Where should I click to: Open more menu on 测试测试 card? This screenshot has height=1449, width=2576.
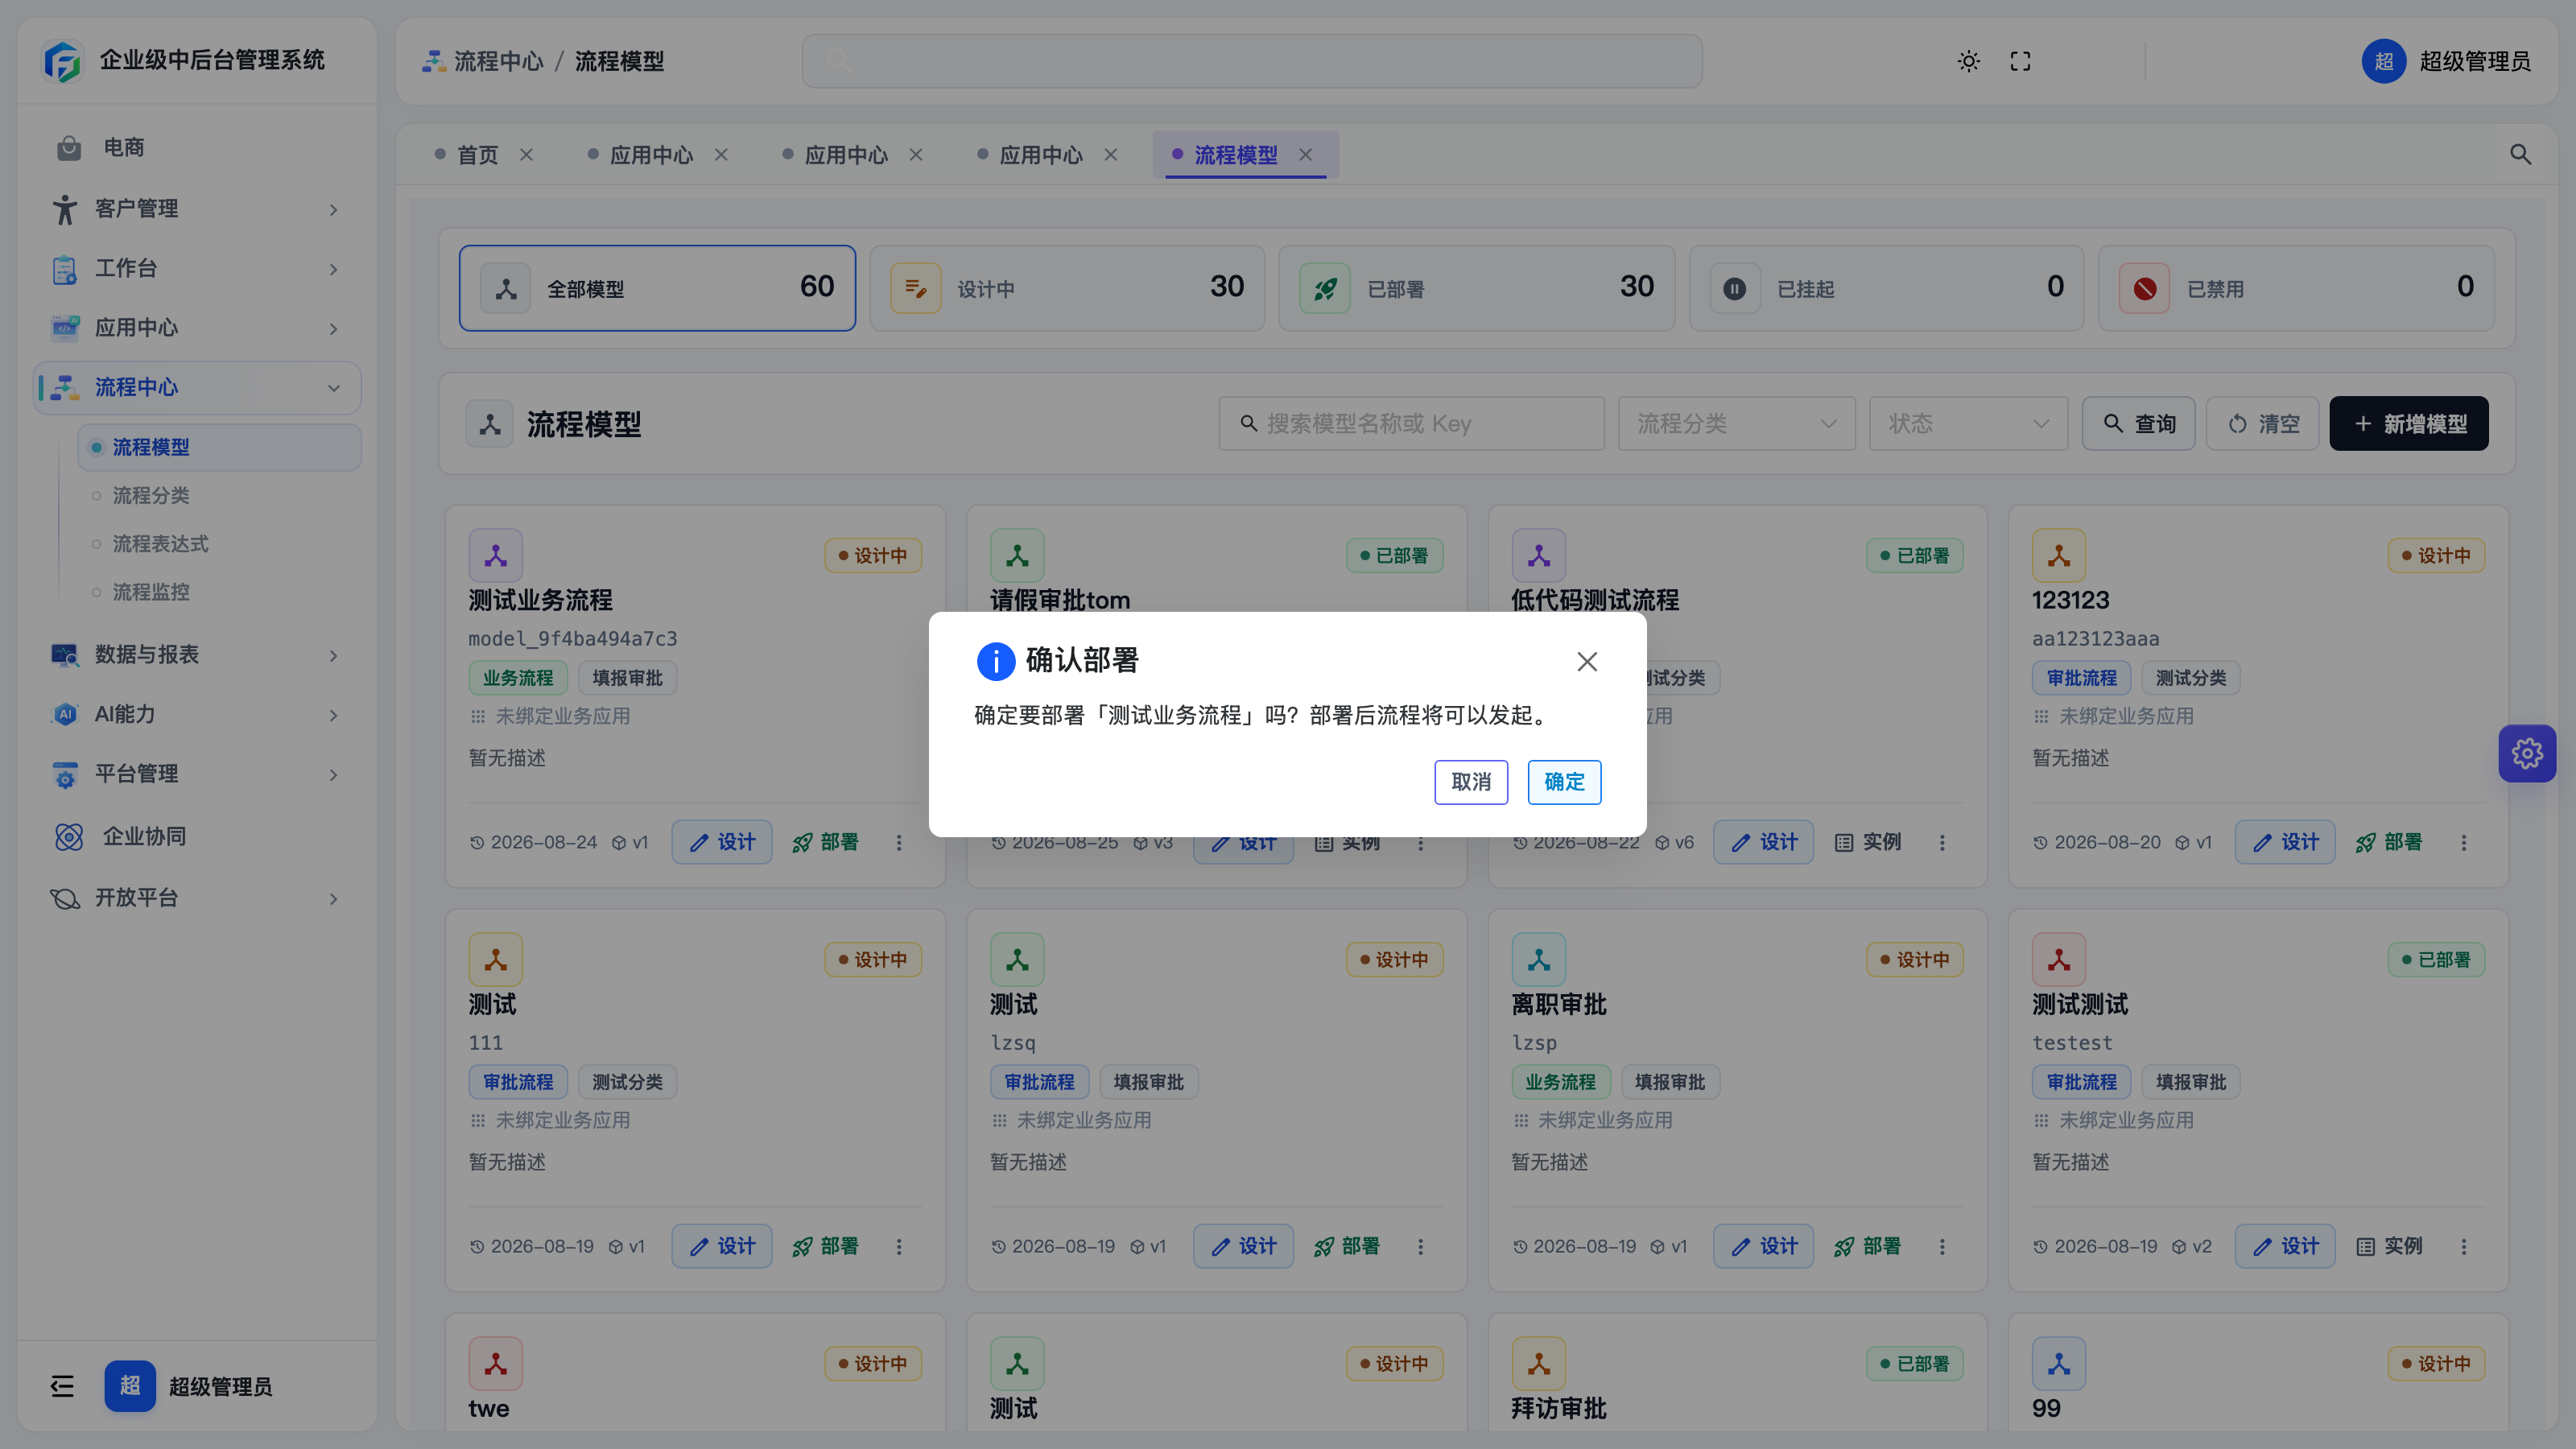2463,1247
